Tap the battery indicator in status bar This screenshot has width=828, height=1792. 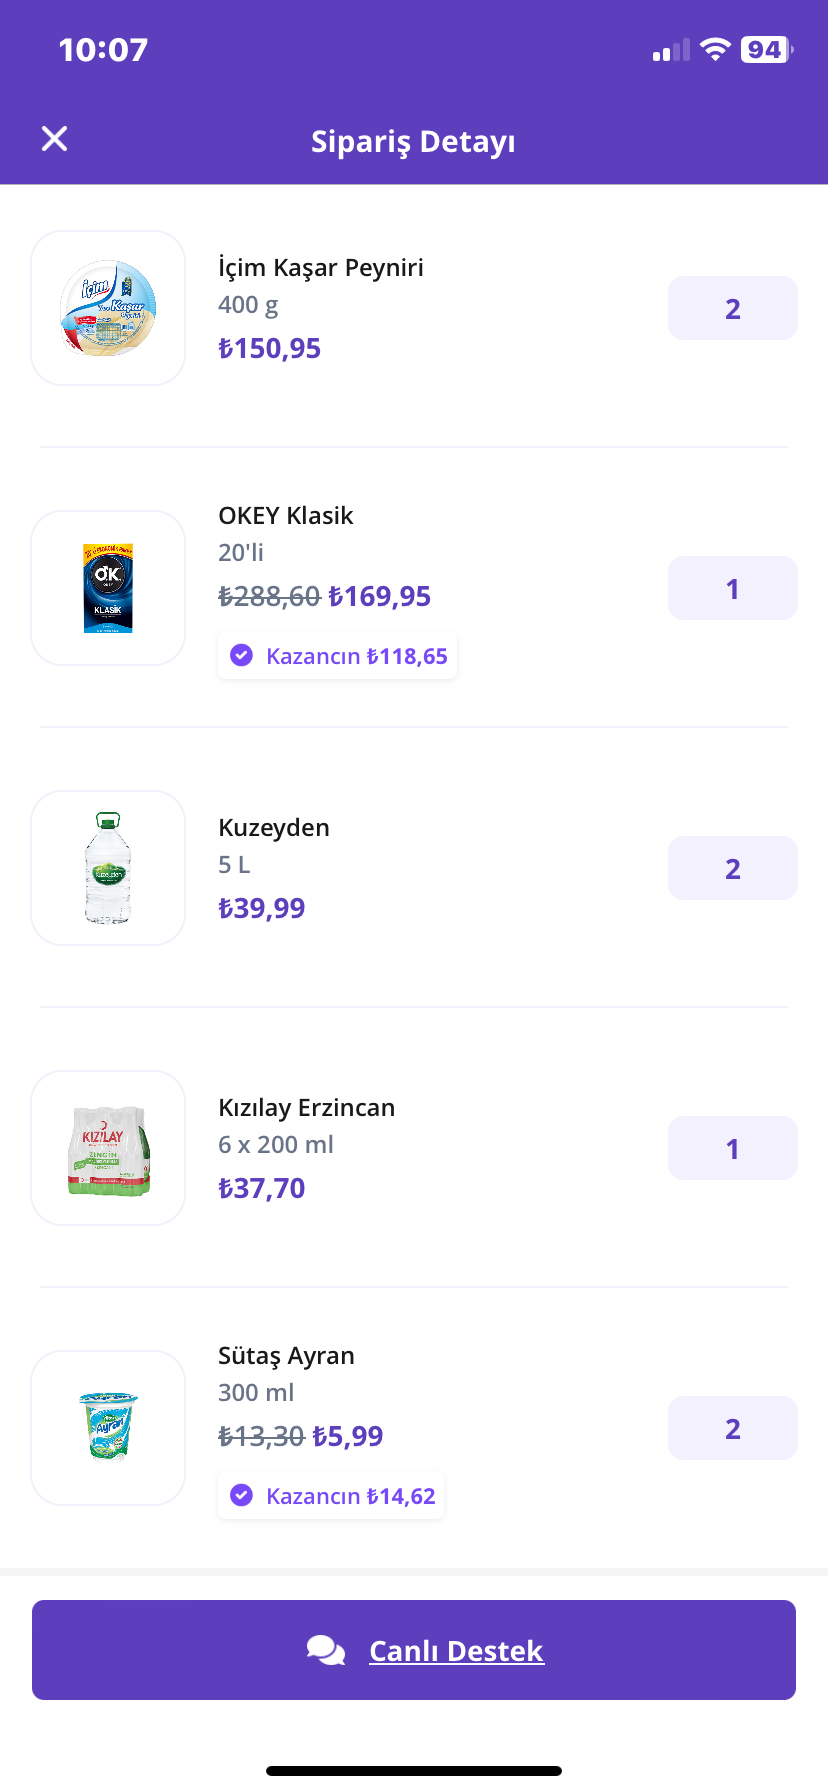[767, 50]
